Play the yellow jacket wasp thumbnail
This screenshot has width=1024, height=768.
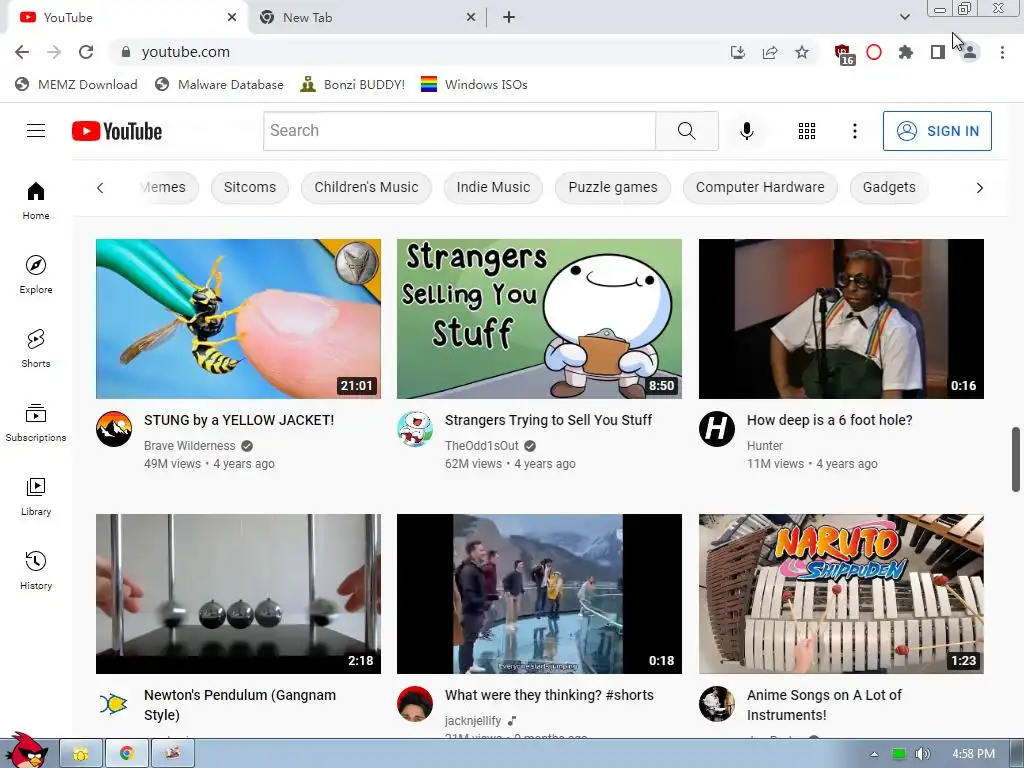(x=238, y=319)
